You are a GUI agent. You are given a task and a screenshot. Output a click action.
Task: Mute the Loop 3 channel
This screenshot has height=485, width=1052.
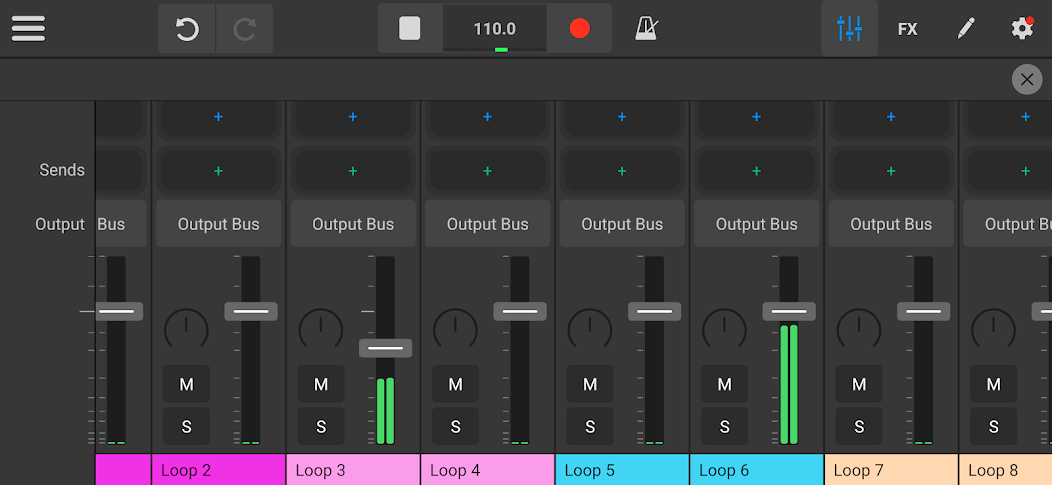(321, 384)
